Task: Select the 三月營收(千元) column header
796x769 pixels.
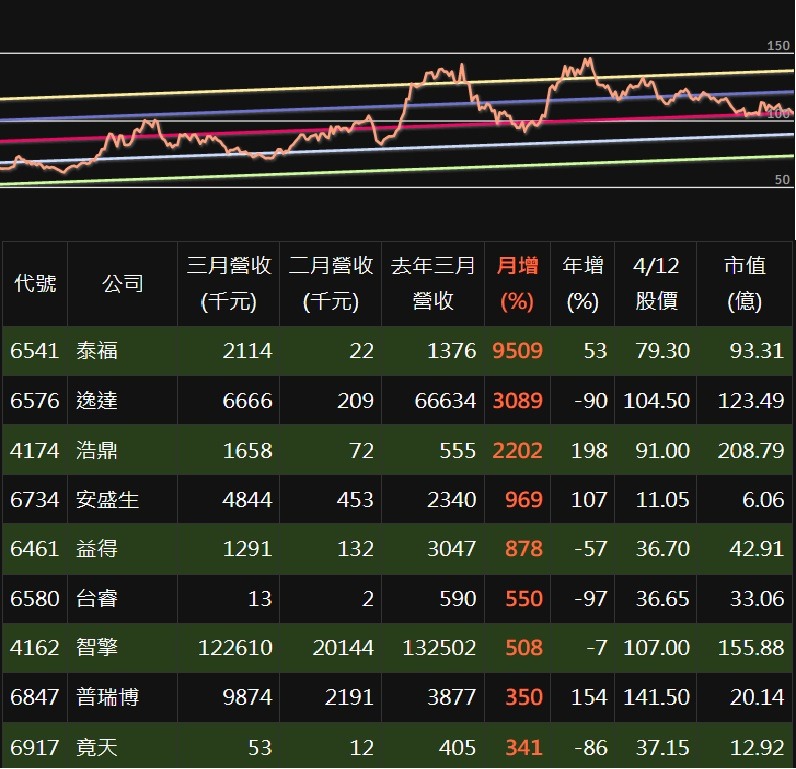Action: (229, 283)
